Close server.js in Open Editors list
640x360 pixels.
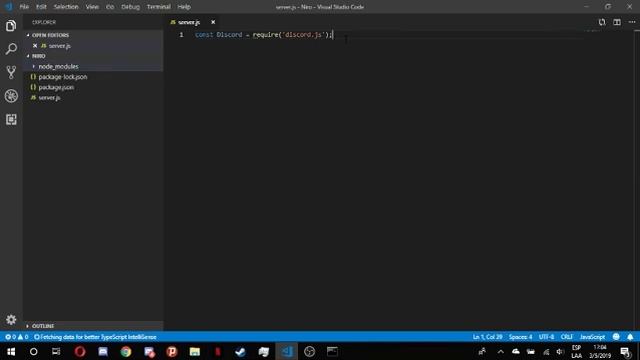pos(35,46)
